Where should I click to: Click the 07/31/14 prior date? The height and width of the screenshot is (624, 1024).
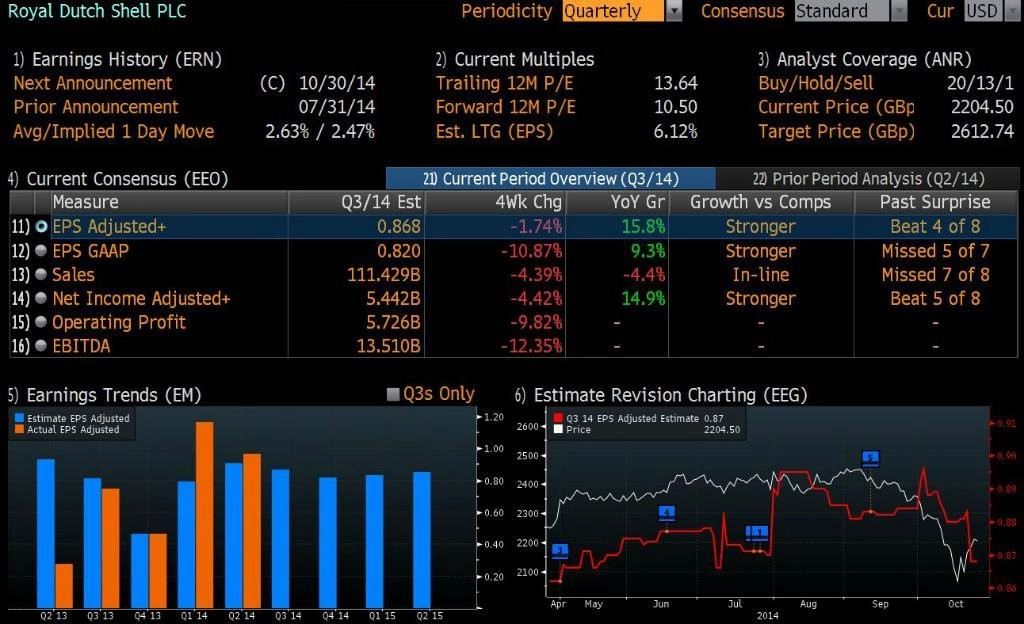[337, 107]
